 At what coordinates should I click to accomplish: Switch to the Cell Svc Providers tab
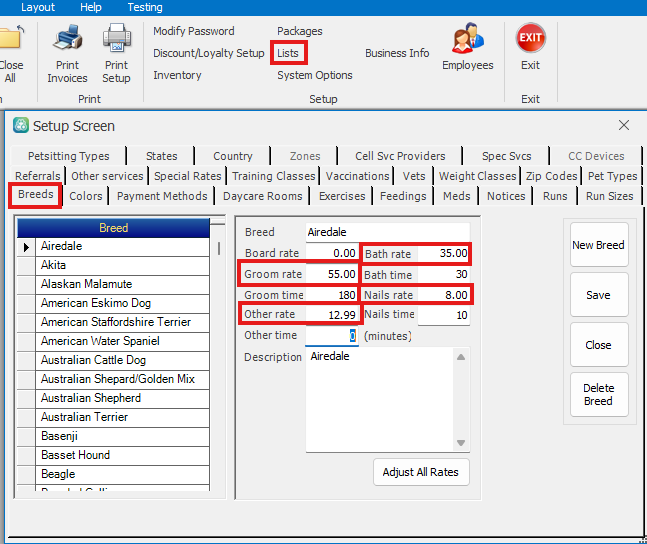[x=400, y=156]
